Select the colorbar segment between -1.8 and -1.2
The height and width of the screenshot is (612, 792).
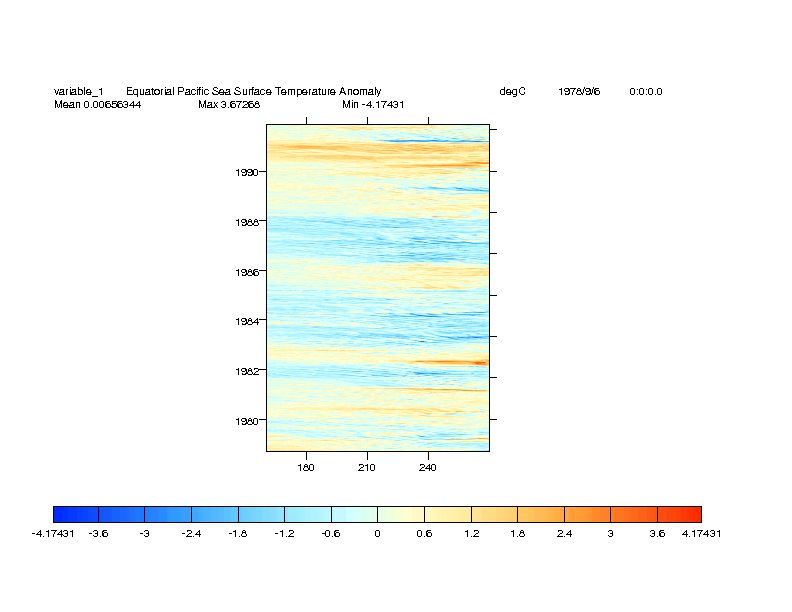click(261, 514)
